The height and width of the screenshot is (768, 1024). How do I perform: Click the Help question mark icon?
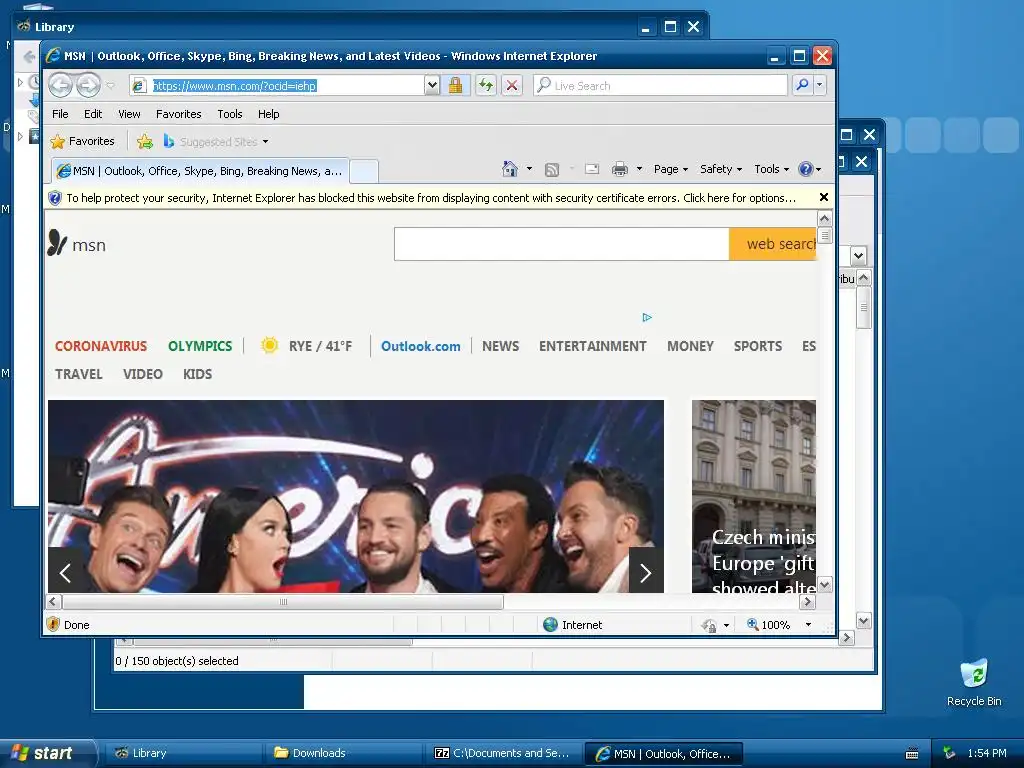click(806, 169)
